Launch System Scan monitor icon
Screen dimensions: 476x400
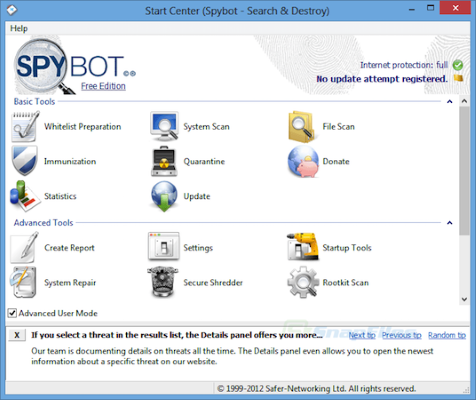click(x=164, y=126)
